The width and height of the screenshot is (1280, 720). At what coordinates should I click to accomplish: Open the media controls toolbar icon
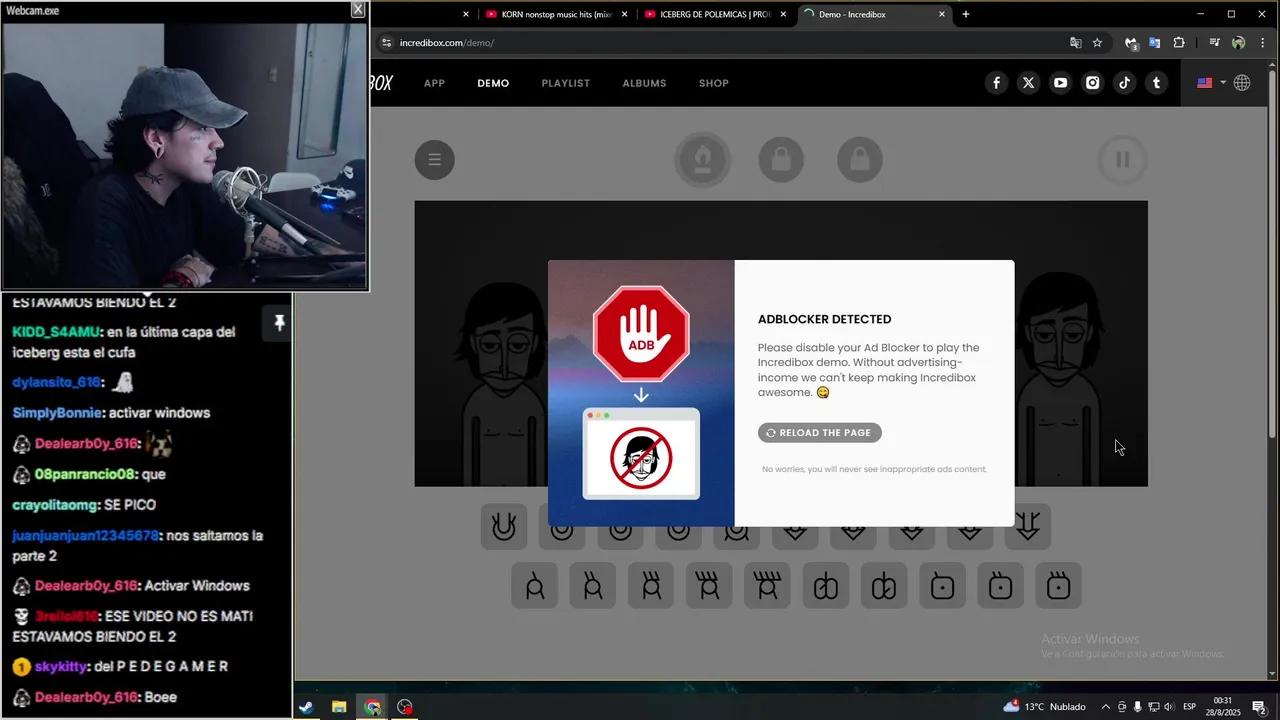pos(1214,43)
